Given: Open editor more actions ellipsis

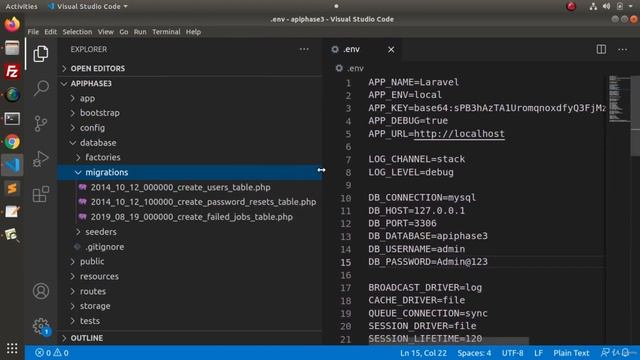Looking at the screenshot, I should pyautogui.click(x=622, y=49).
